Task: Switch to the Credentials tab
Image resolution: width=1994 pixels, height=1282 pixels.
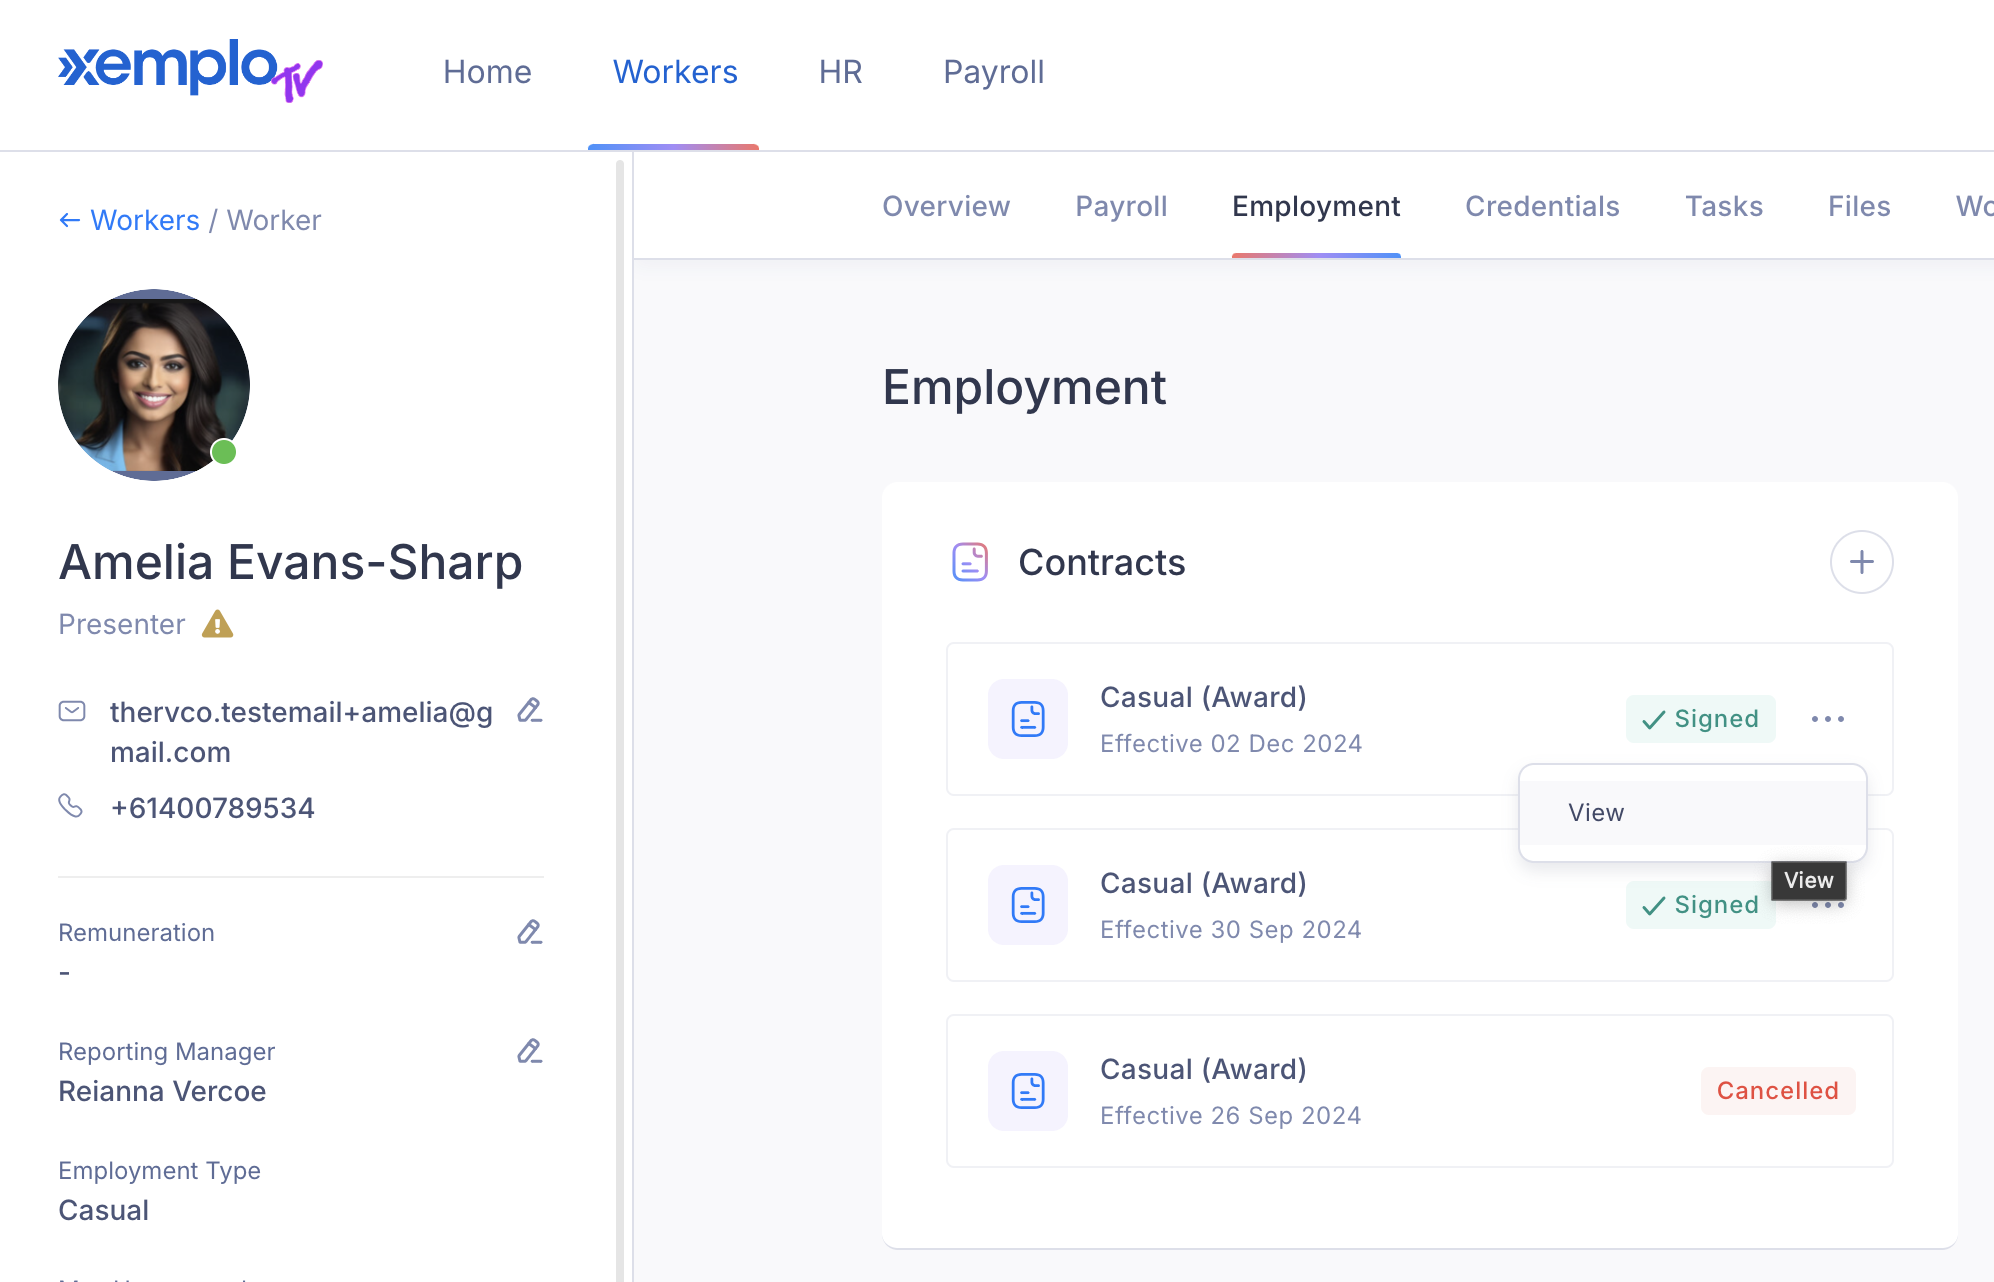Action: [1542, 206]
